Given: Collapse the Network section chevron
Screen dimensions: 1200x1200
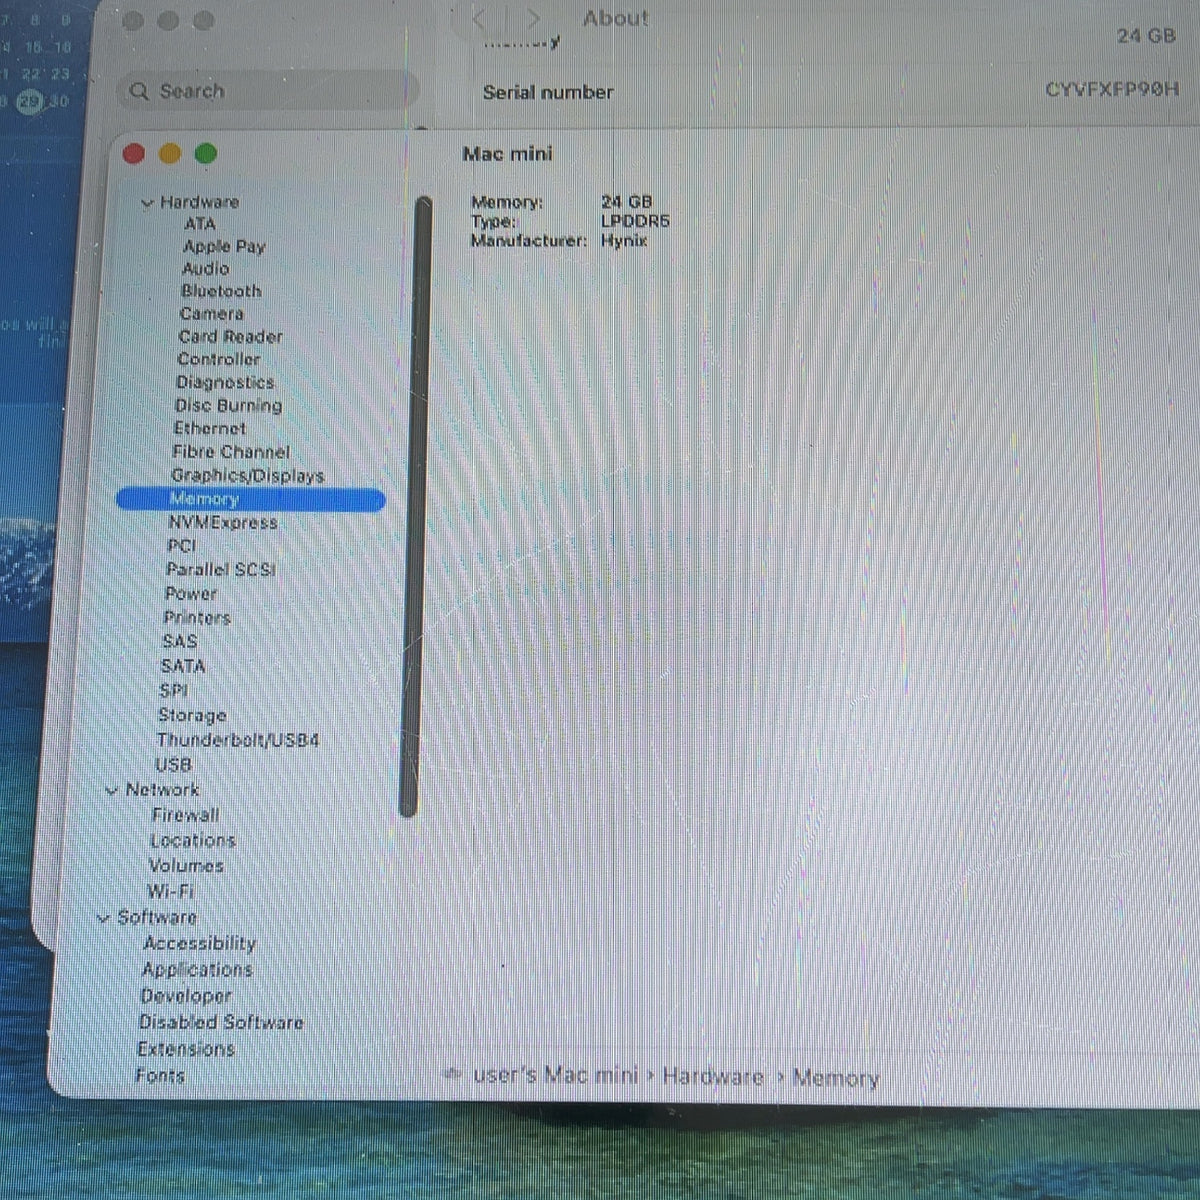Looking at the screenshot, I should point(111,791).
